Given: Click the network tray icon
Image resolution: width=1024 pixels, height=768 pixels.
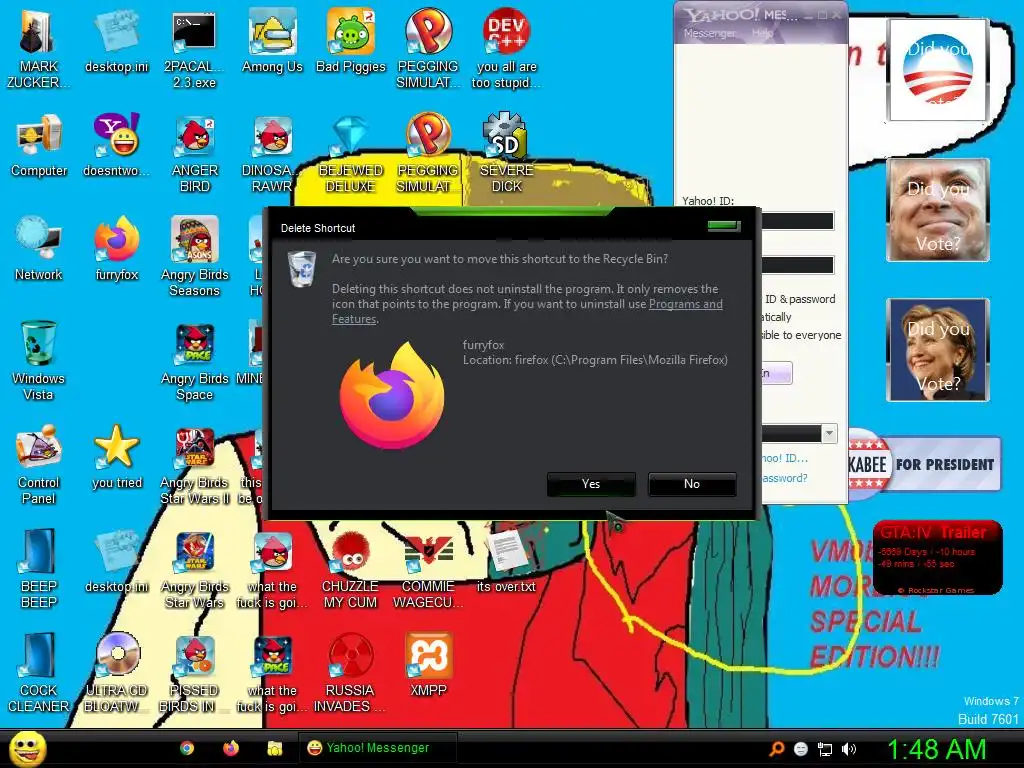Looking at the screenshot, I should [825, 749].
